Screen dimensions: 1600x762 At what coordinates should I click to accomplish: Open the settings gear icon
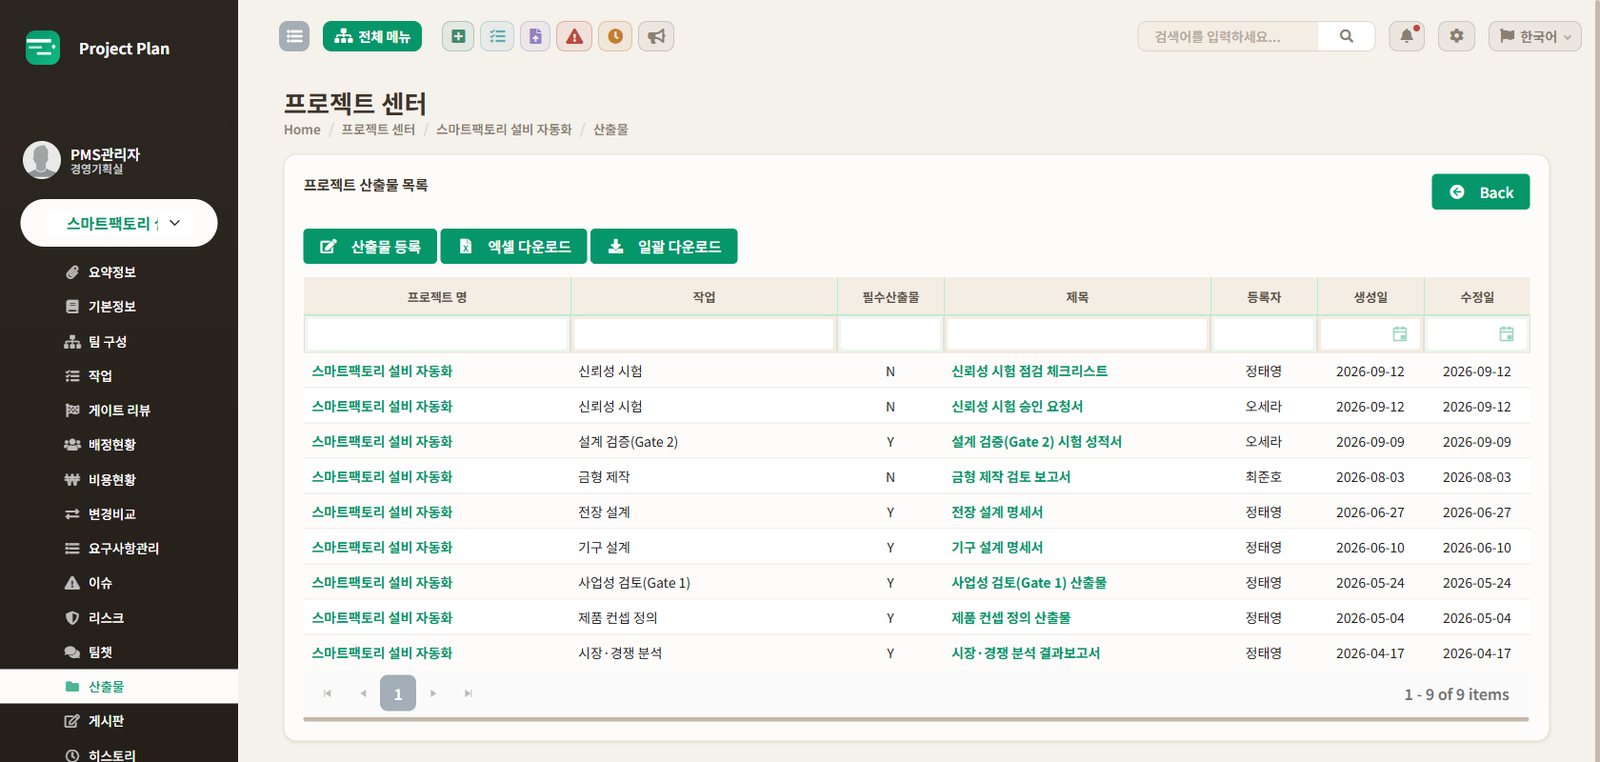pyautogui.click(x=1456, y=36)
